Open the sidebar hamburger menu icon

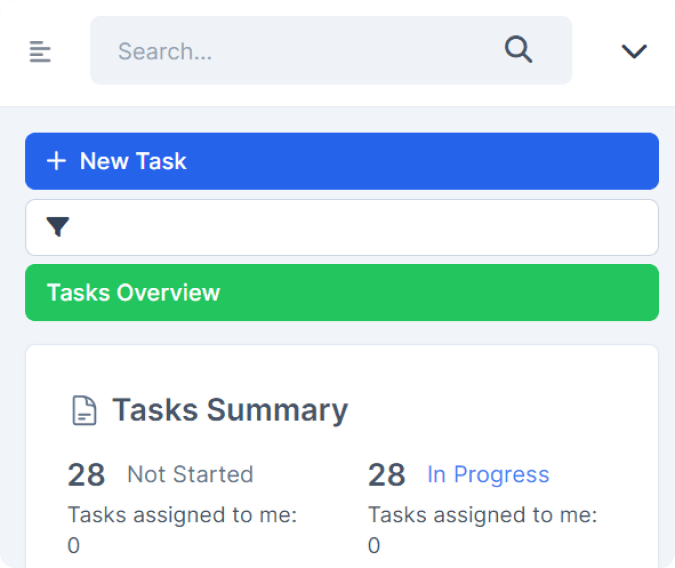[40, 51]
